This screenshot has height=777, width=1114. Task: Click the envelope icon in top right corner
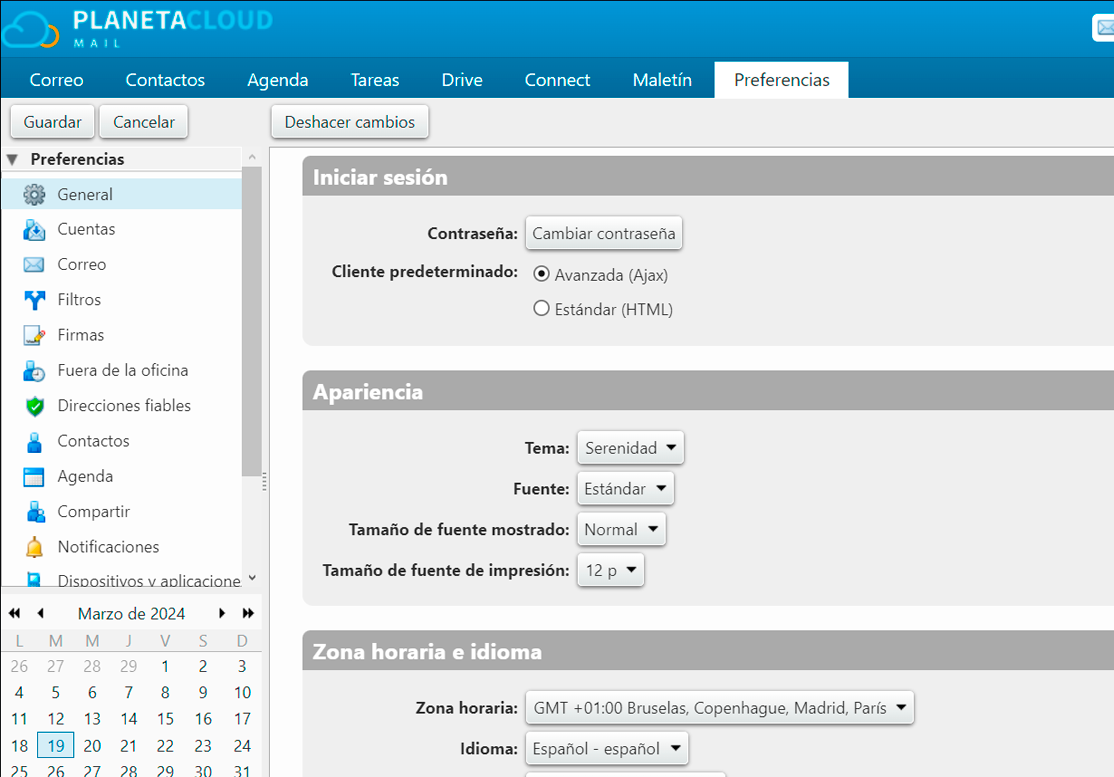[x=1103, y=28]
